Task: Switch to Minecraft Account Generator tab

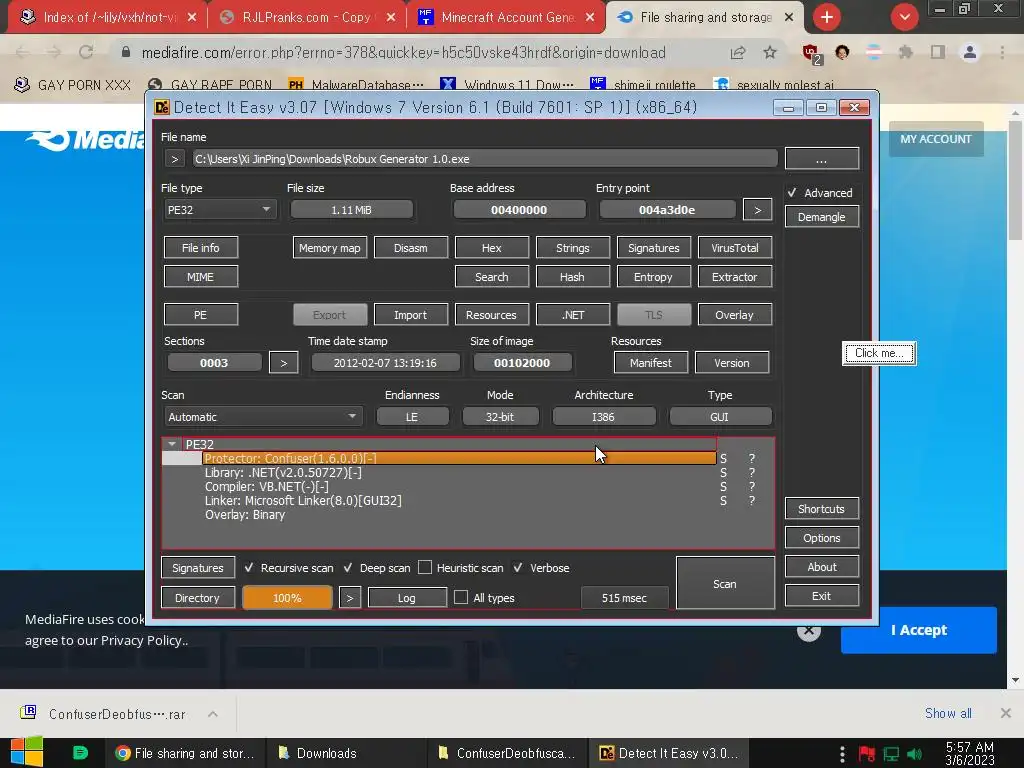Action: tap(508, 18)
